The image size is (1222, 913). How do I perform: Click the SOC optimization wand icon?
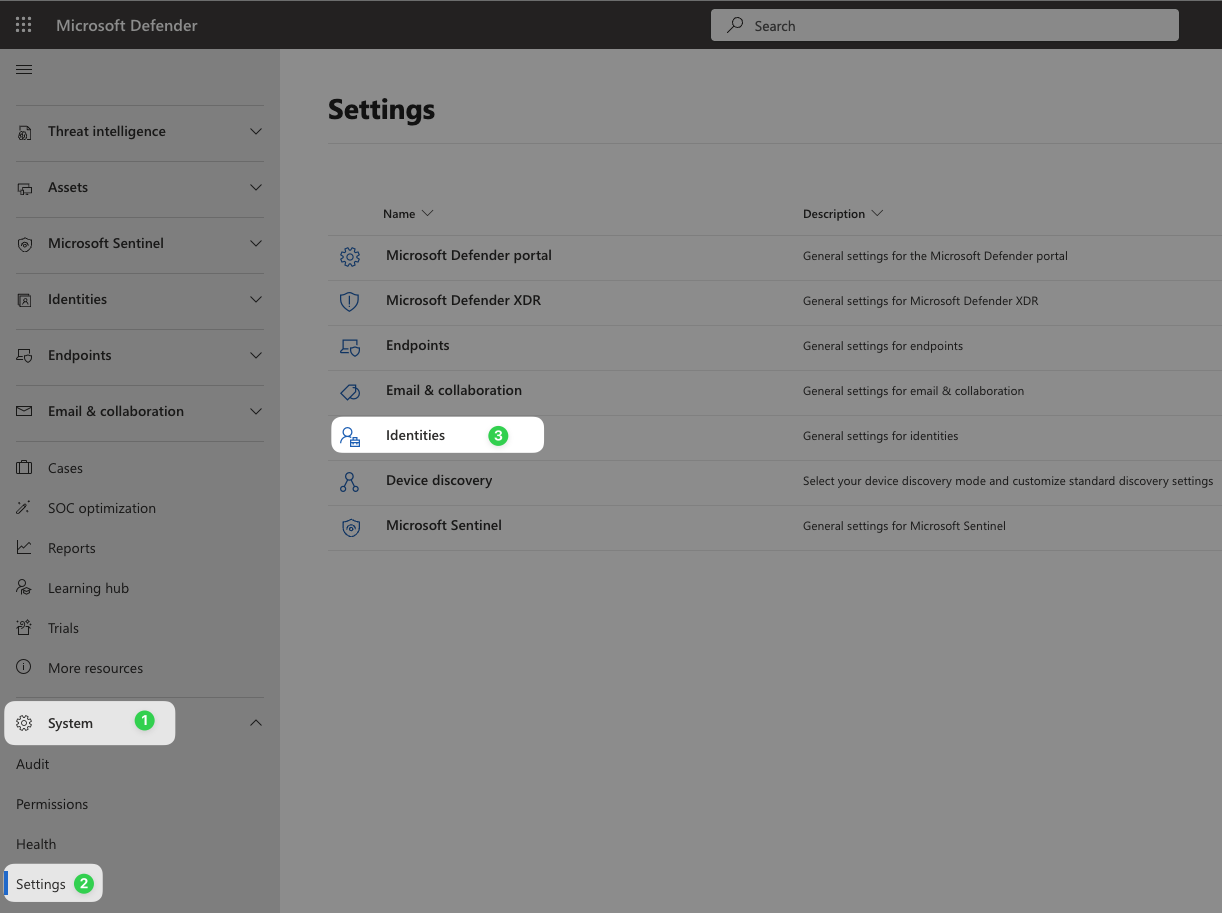[25, 508]
